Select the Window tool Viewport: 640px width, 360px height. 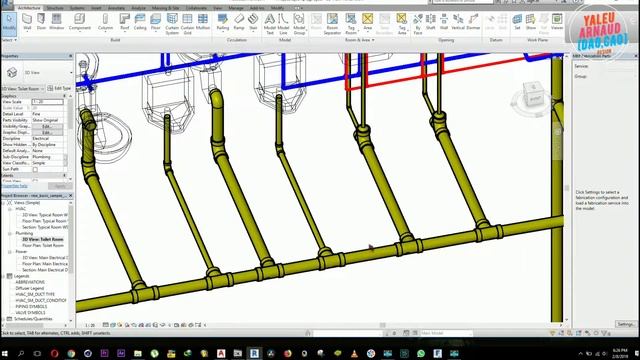coord(56,22)
